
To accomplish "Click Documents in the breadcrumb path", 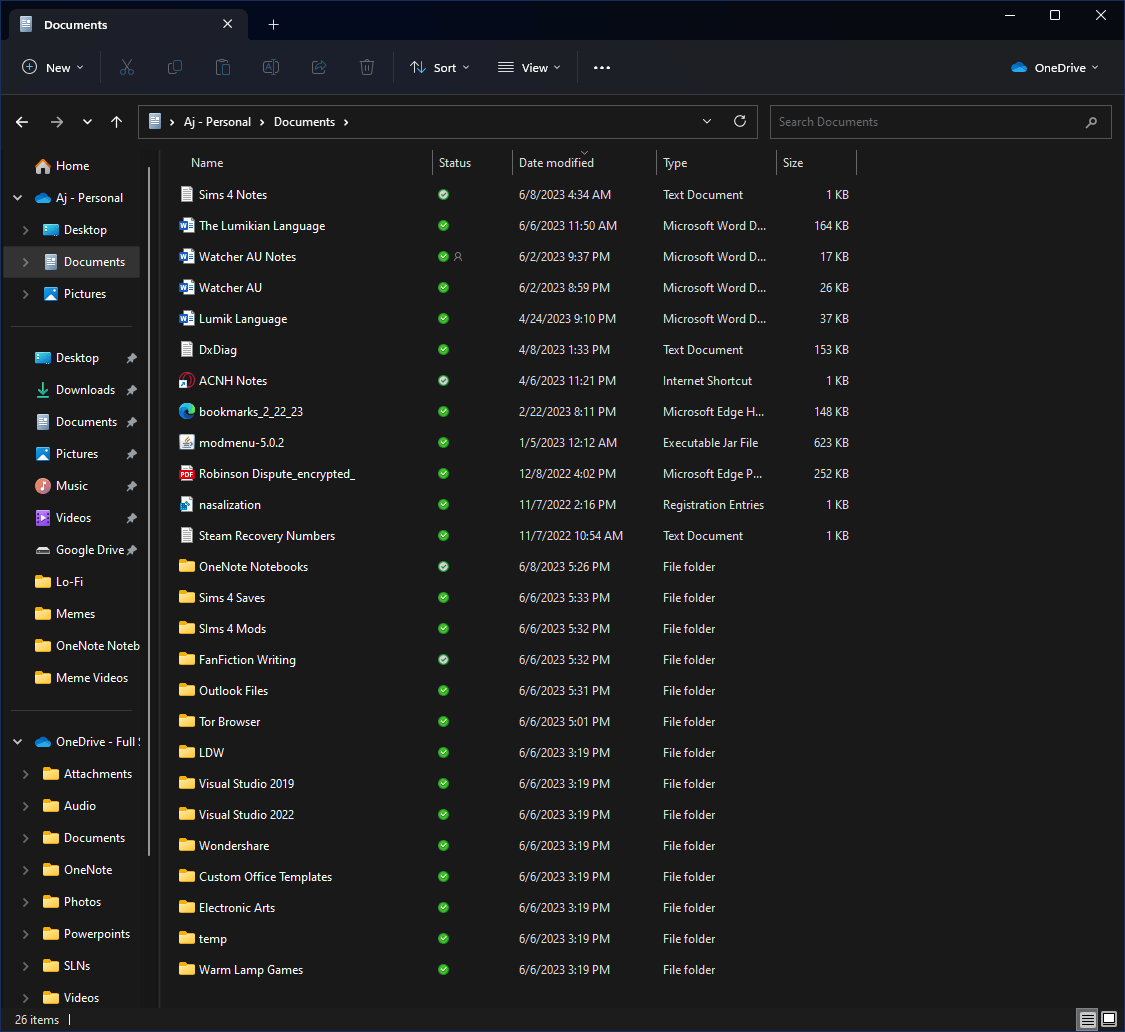I will click(x=304, y=122).
